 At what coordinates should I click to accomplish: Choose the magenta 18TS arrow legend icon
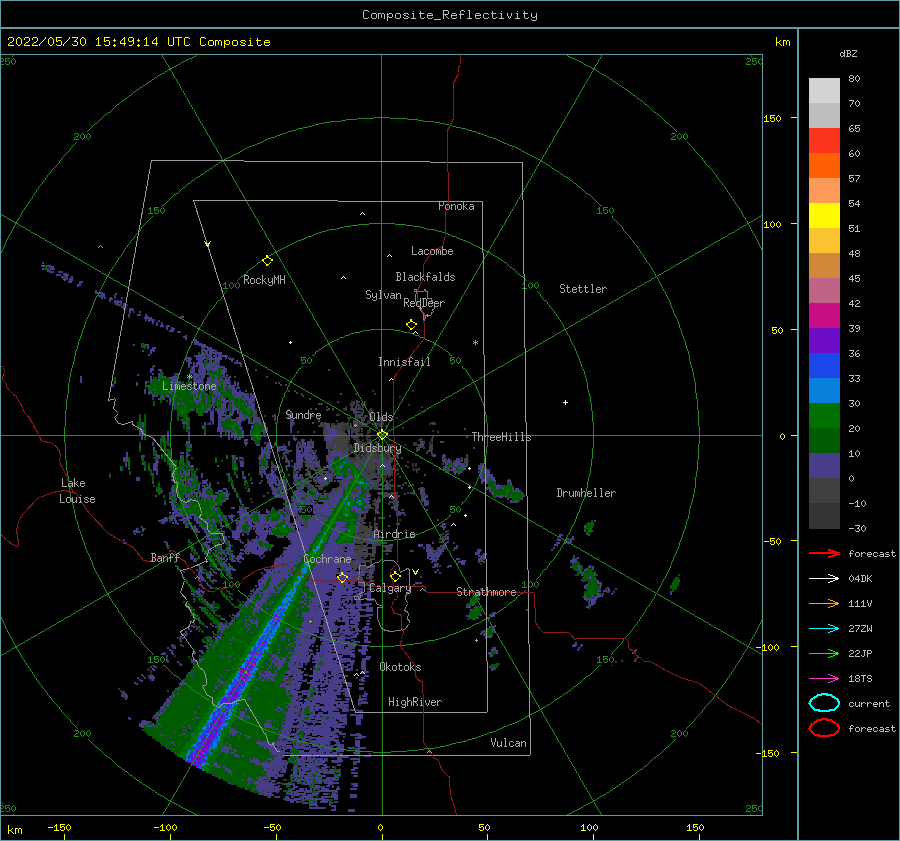point(824,679)
